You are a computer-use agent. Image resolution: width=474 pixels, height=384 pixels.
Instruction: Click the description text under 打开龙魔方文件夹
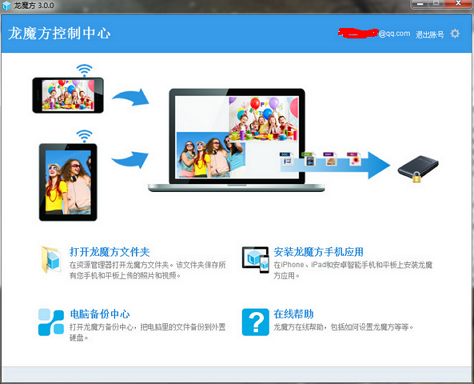click(147, 270)
